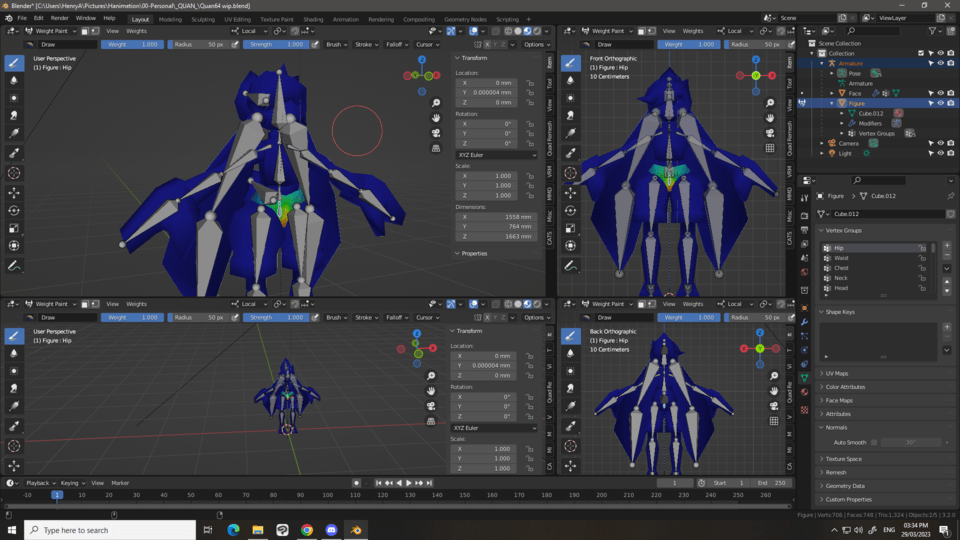Screen dimensions: 960x540
Task: Click the add vertex group plus button
Action: (947, 246)
